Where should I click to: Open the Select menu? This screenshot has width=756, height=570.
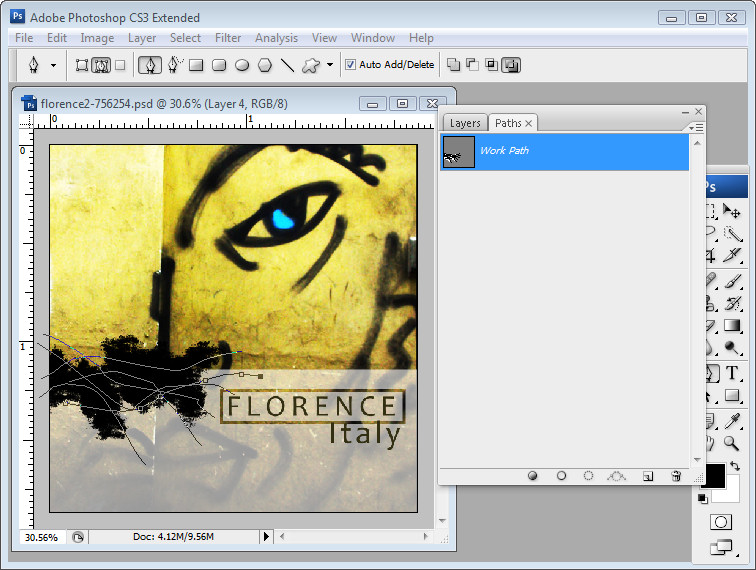pyautogui.click(x=185, y=38)
